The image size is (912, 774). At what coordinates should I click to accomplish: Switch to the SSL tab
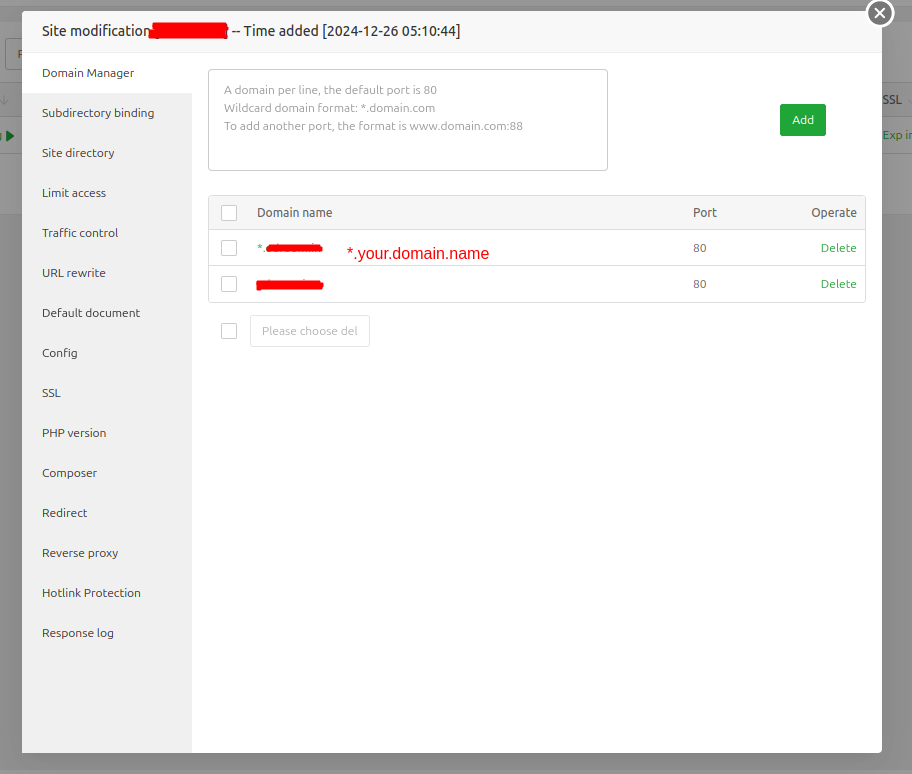52,393
